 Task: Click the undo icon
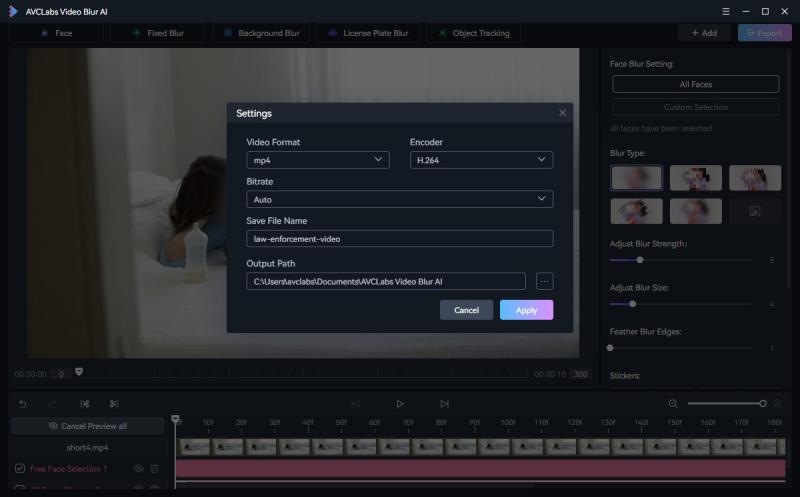pos(23,404)
